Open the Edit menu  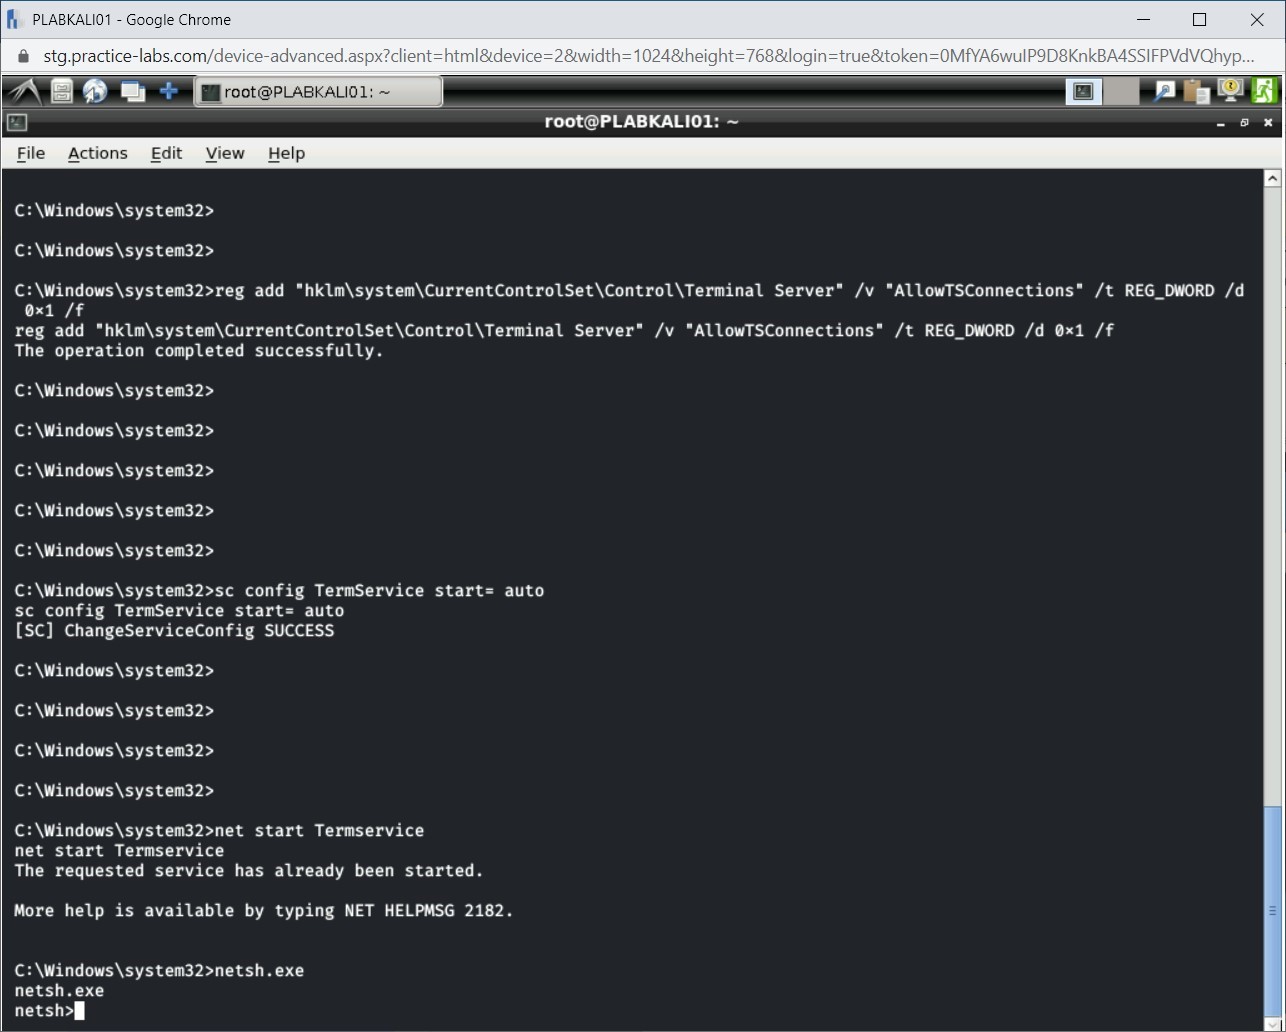point(166,153)
